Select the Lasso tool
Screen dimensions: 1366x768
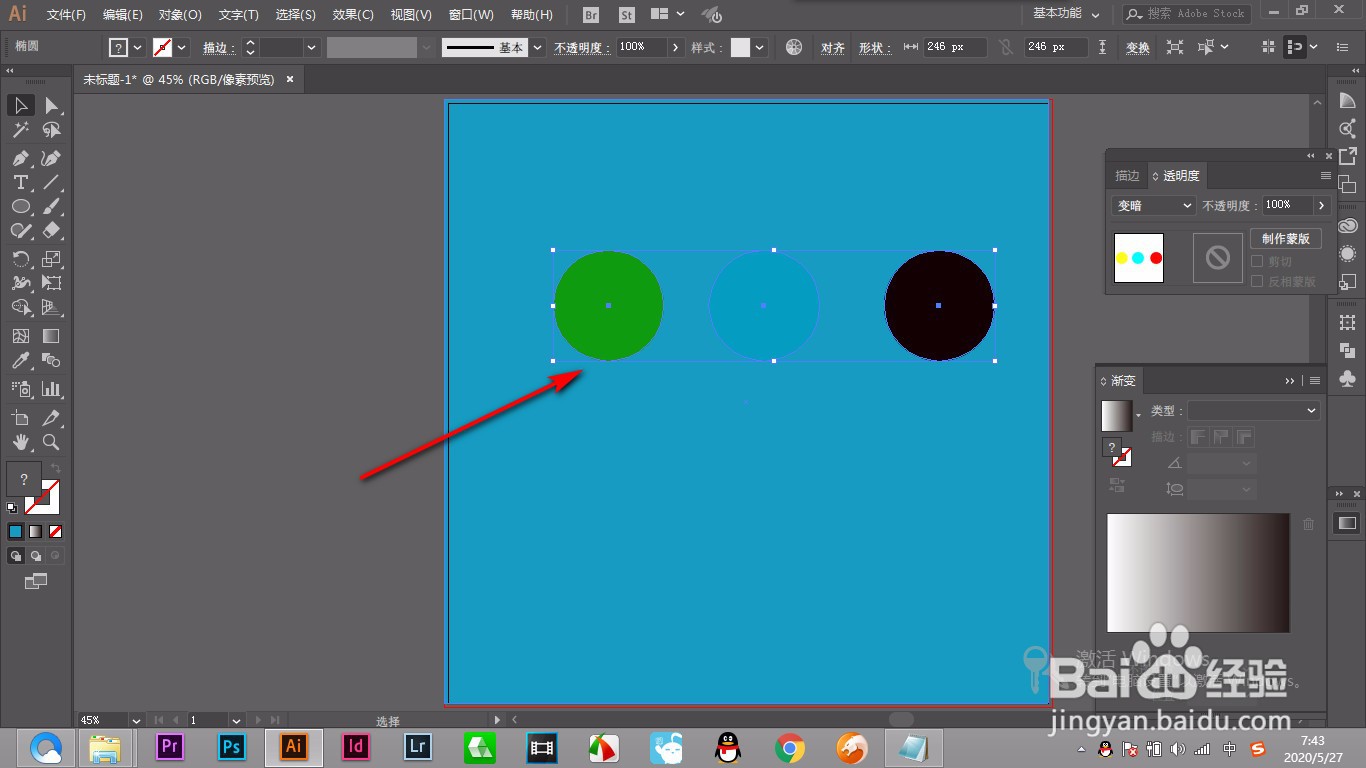coord(51,130)
